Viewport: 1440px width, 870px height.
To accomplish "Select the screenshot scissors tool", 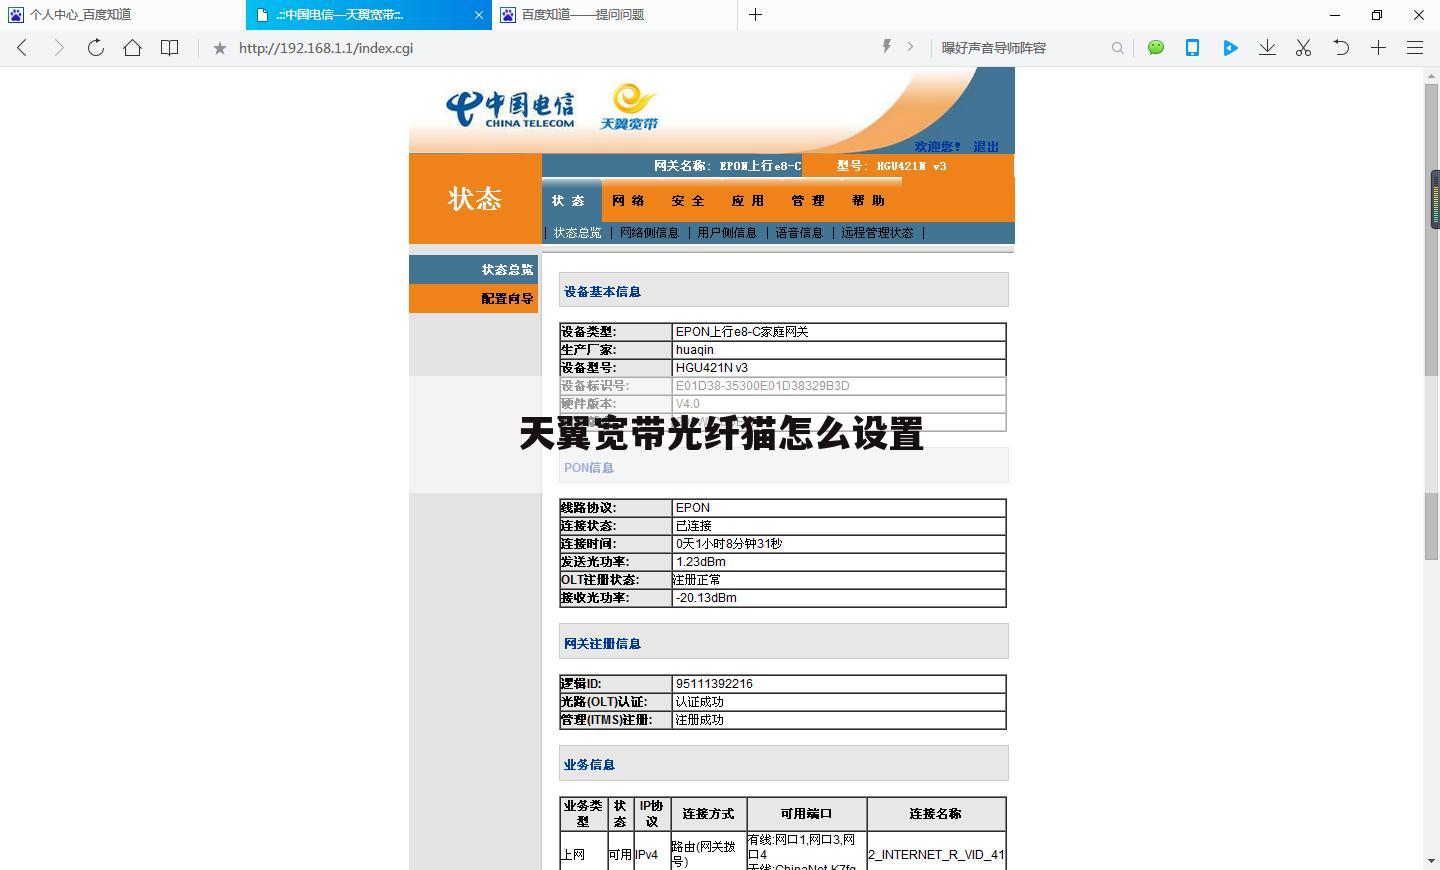I will click(1303, 47).
